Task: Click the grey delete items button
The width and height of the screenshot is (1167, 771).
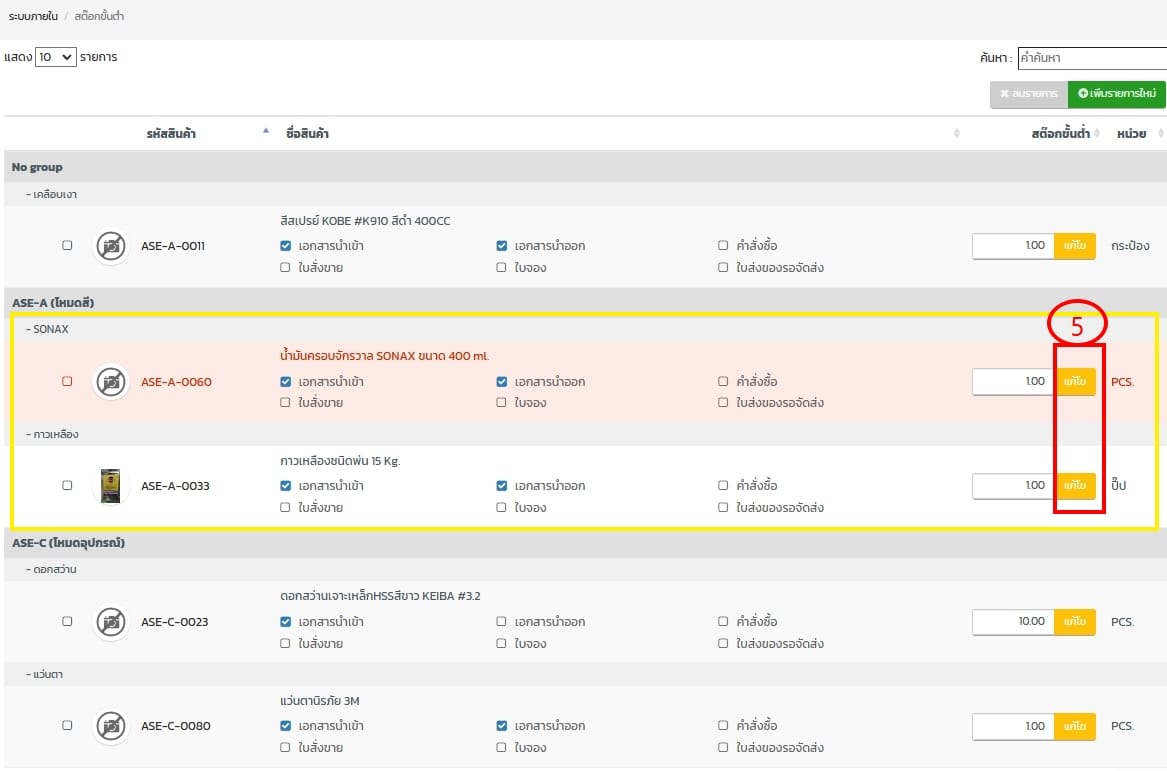Action: click(x=1028, y=94)
